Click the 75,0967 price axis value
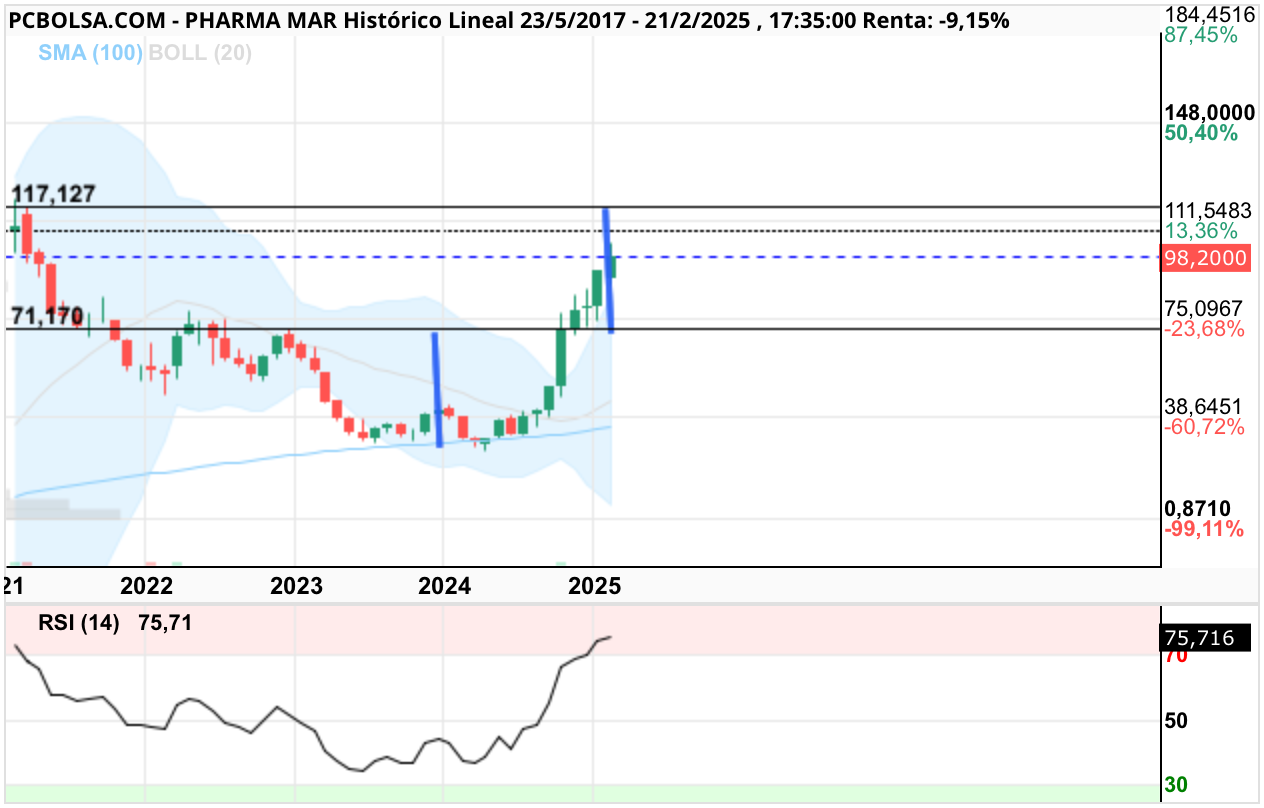1264x808 pixels. 1205,308
